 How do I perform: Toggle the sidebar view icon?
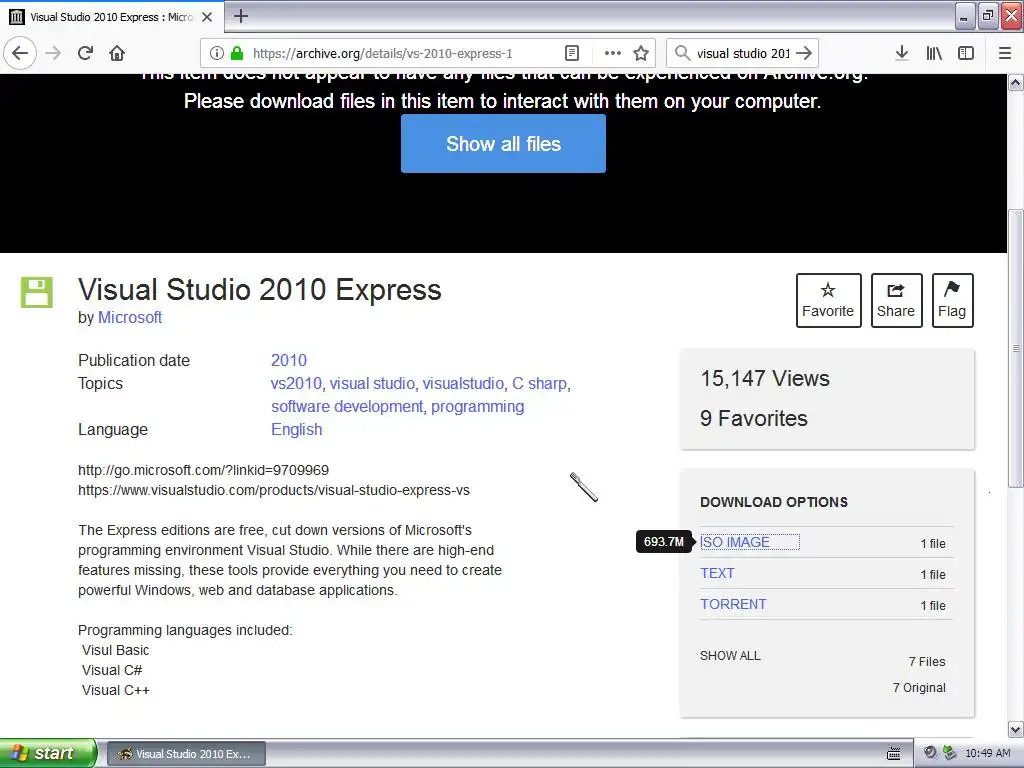point(966,53)
